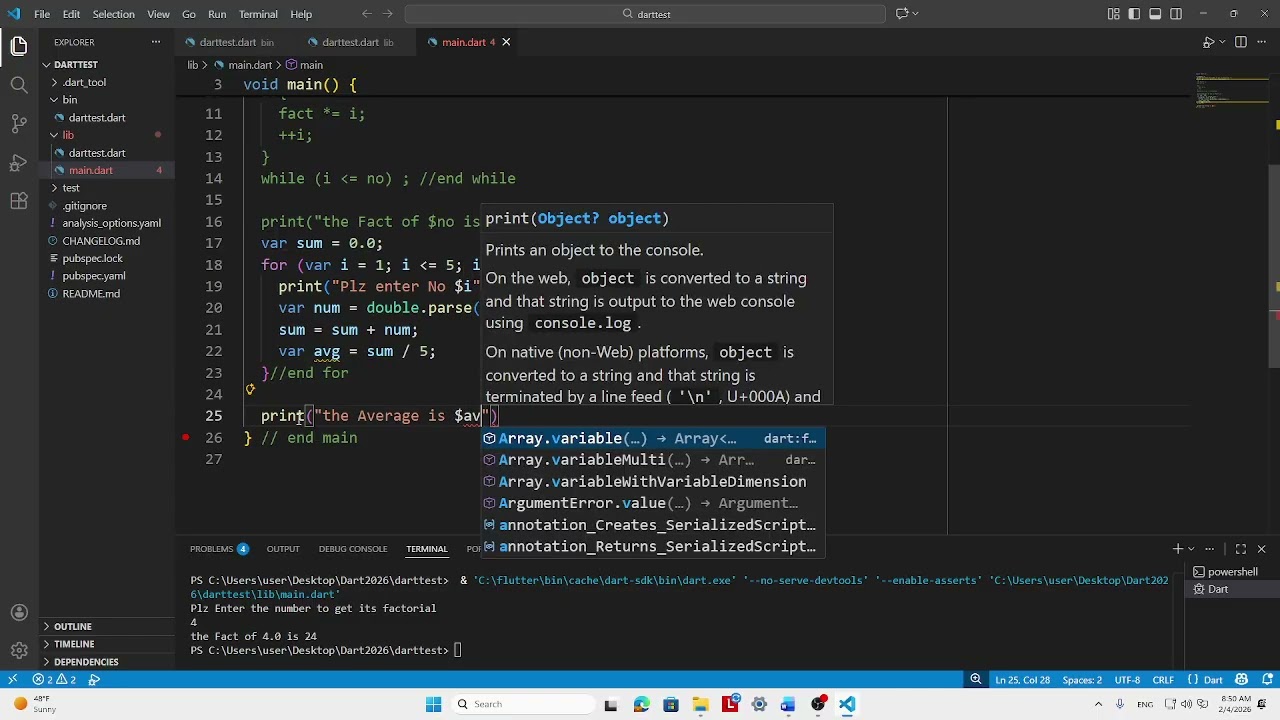Open terminal panel more actions ellipsis
Image resolution: width=1280 pixels, height=720 pixels.
pos(1210,549)
